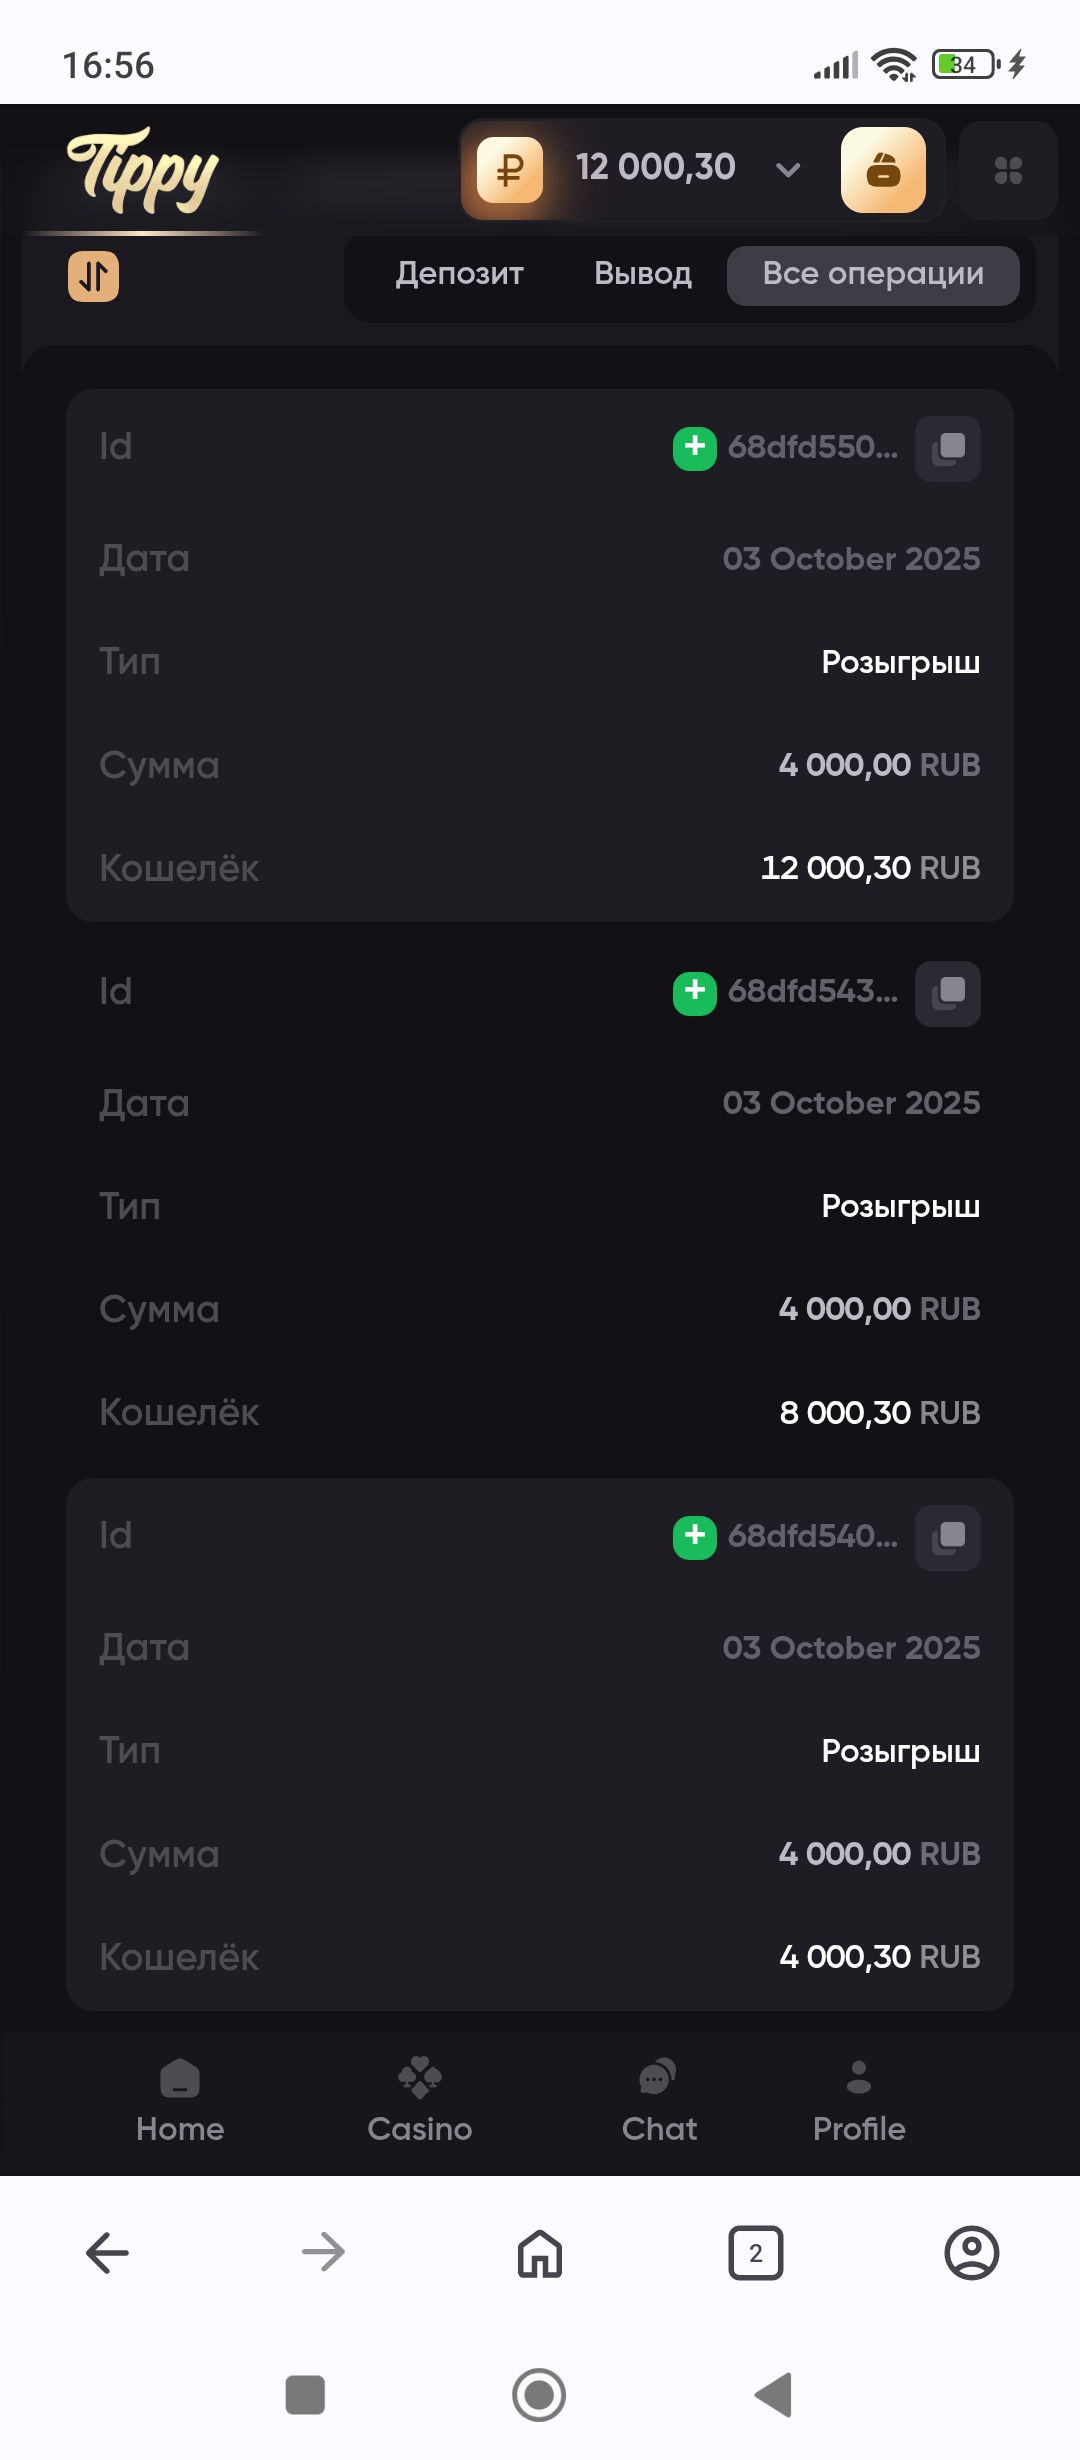This screenshot has width=1080, height=2460.
Task: Click the Tippy logo
Action: point(143,170)
